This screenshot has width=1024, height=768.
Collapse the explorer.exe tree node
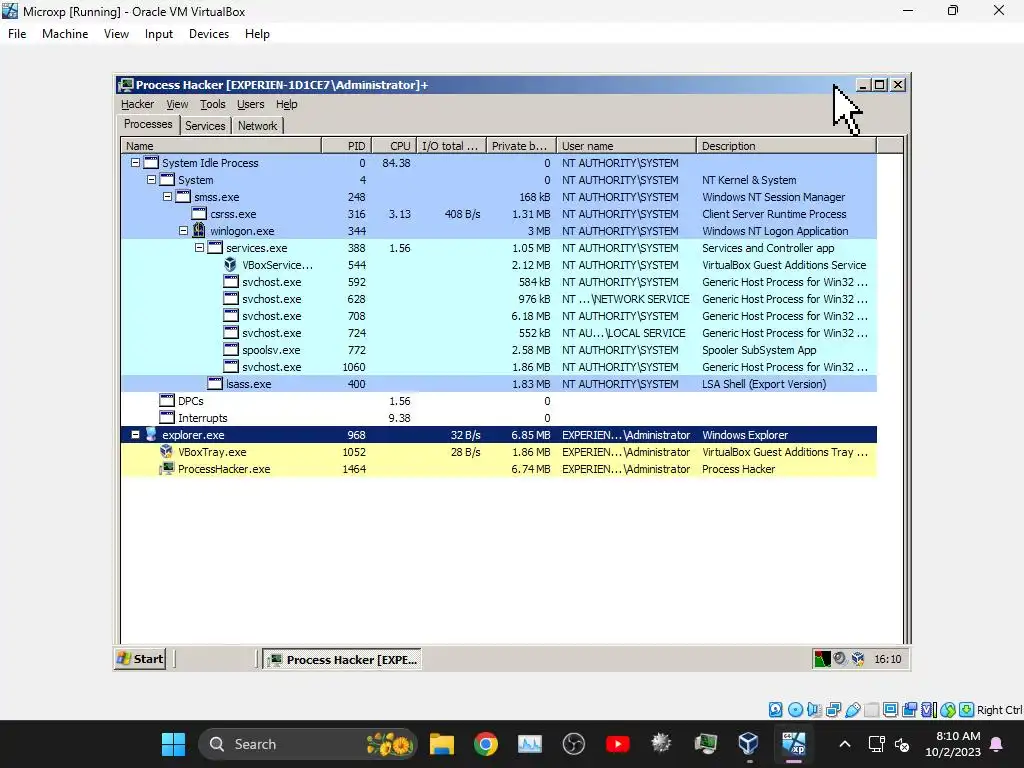coord(135,434)
